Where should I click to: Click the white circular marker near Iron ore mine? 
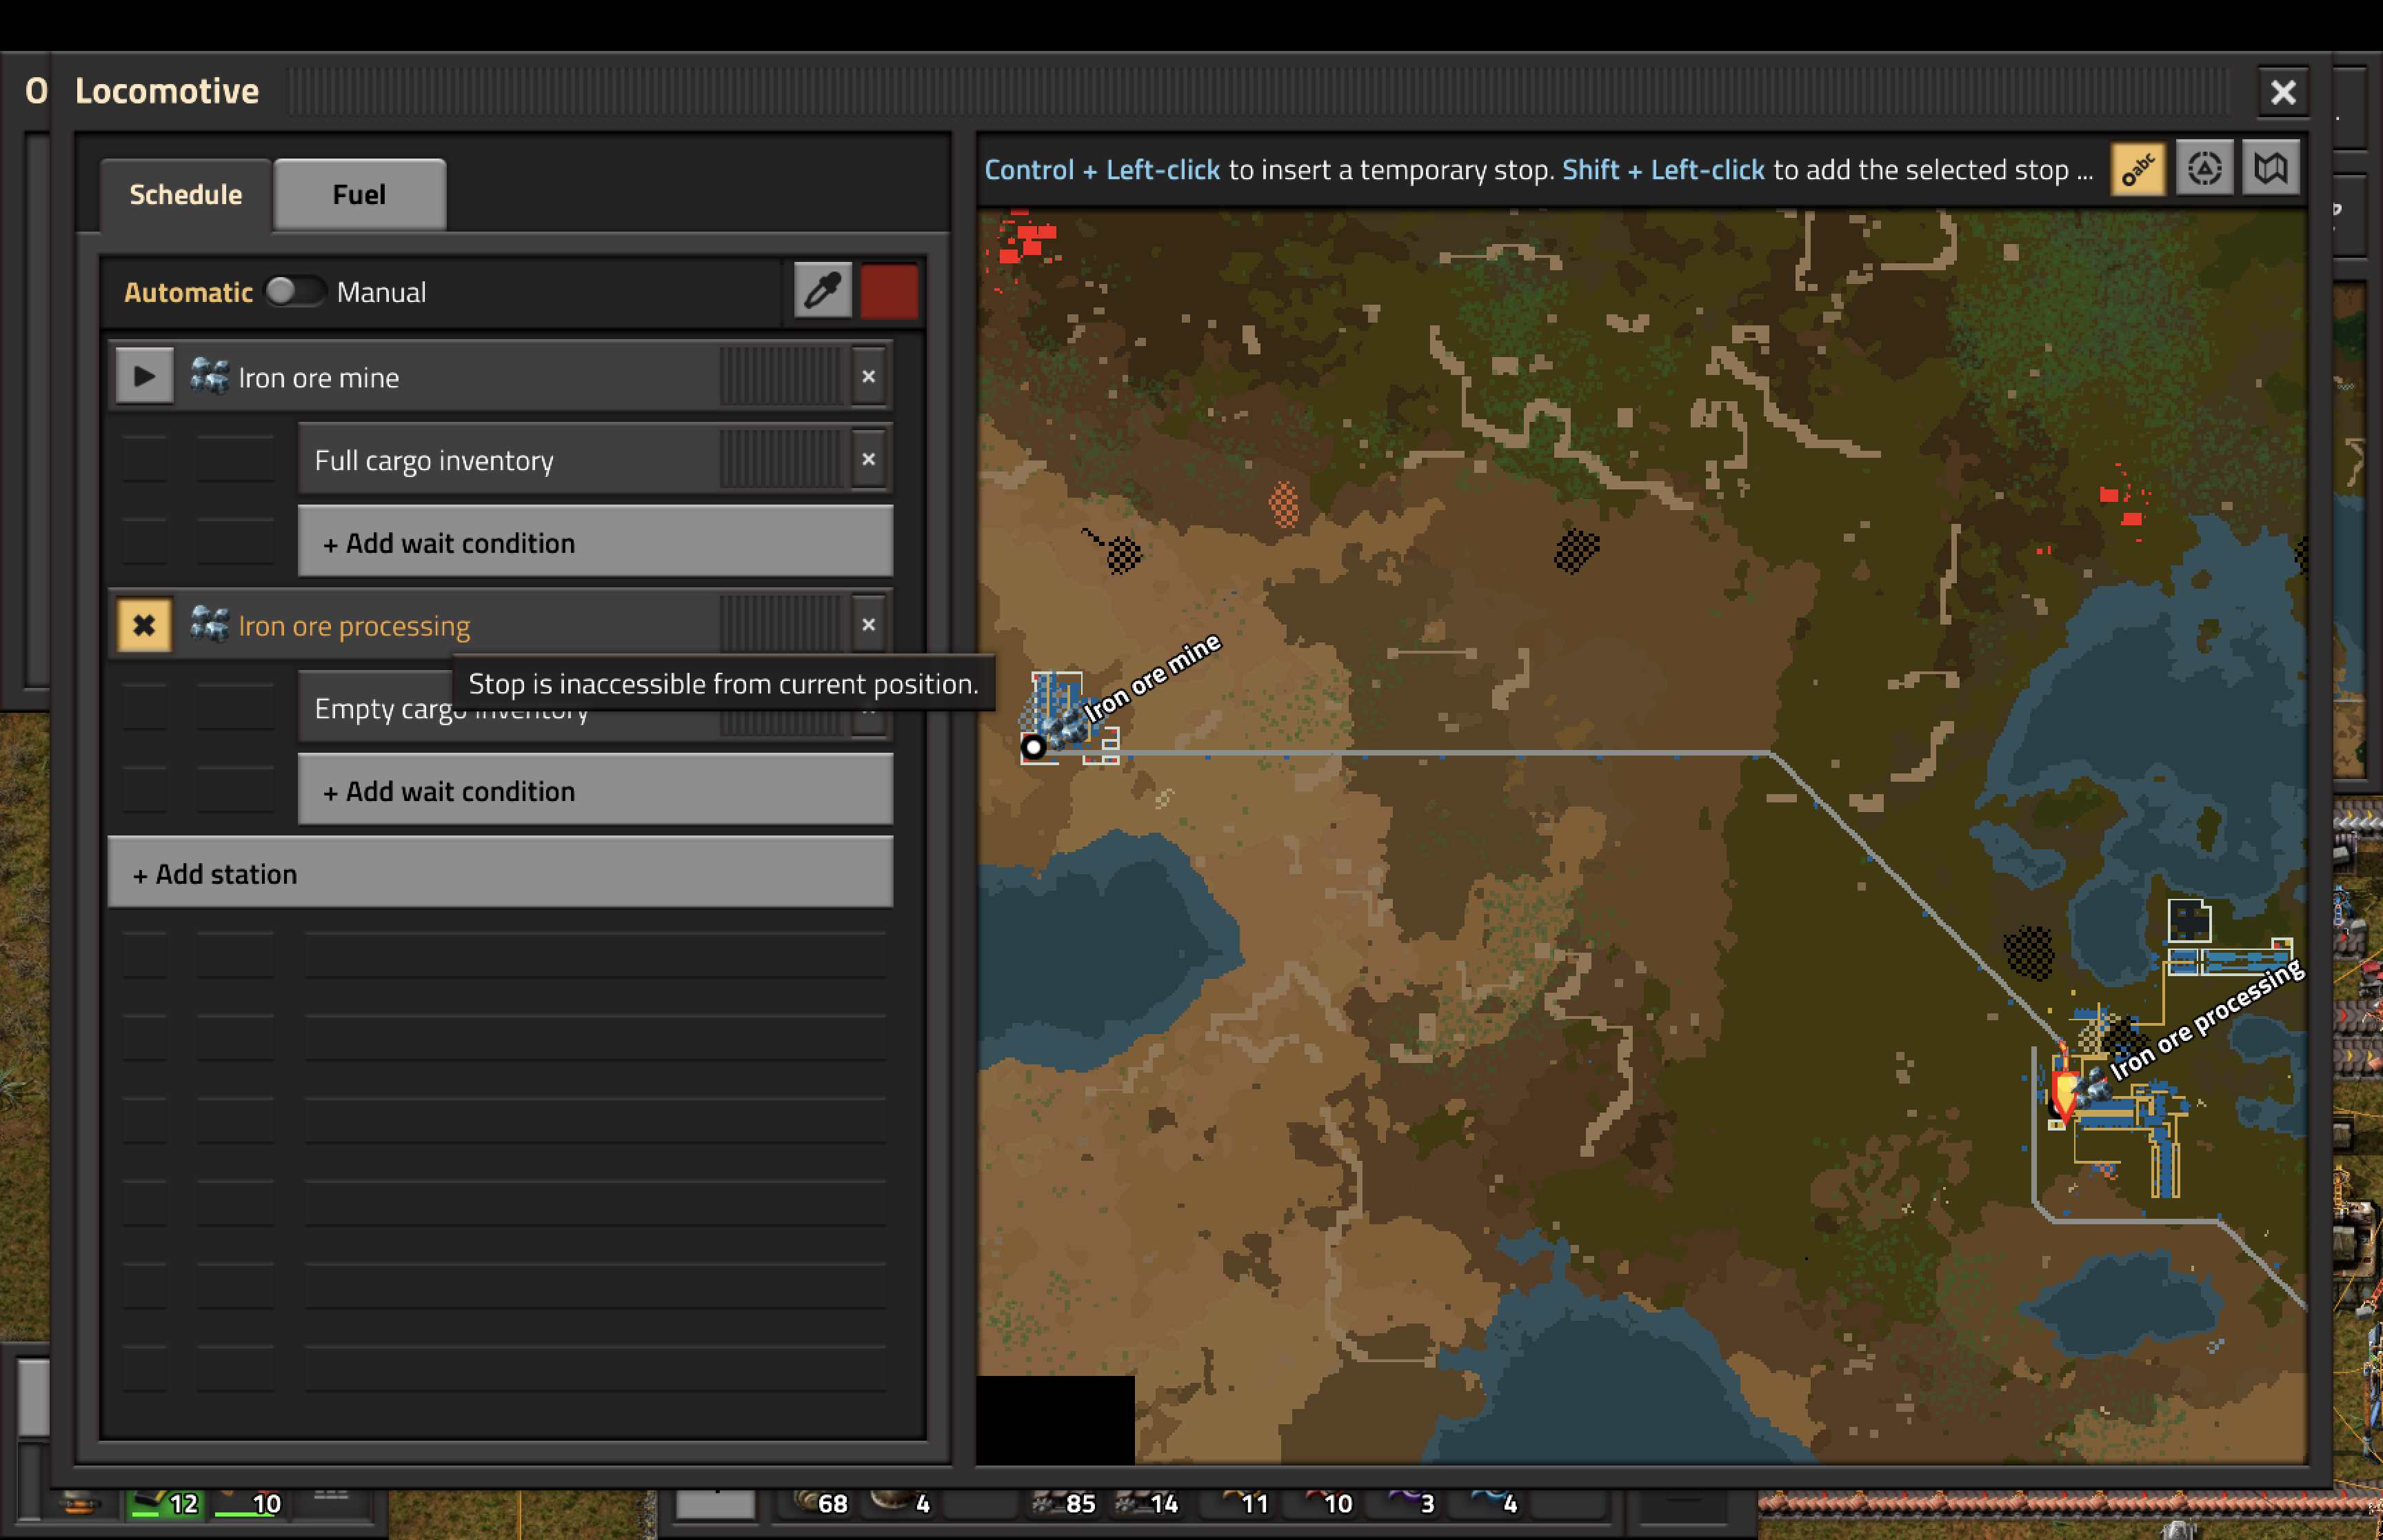tap(1034, 746)
